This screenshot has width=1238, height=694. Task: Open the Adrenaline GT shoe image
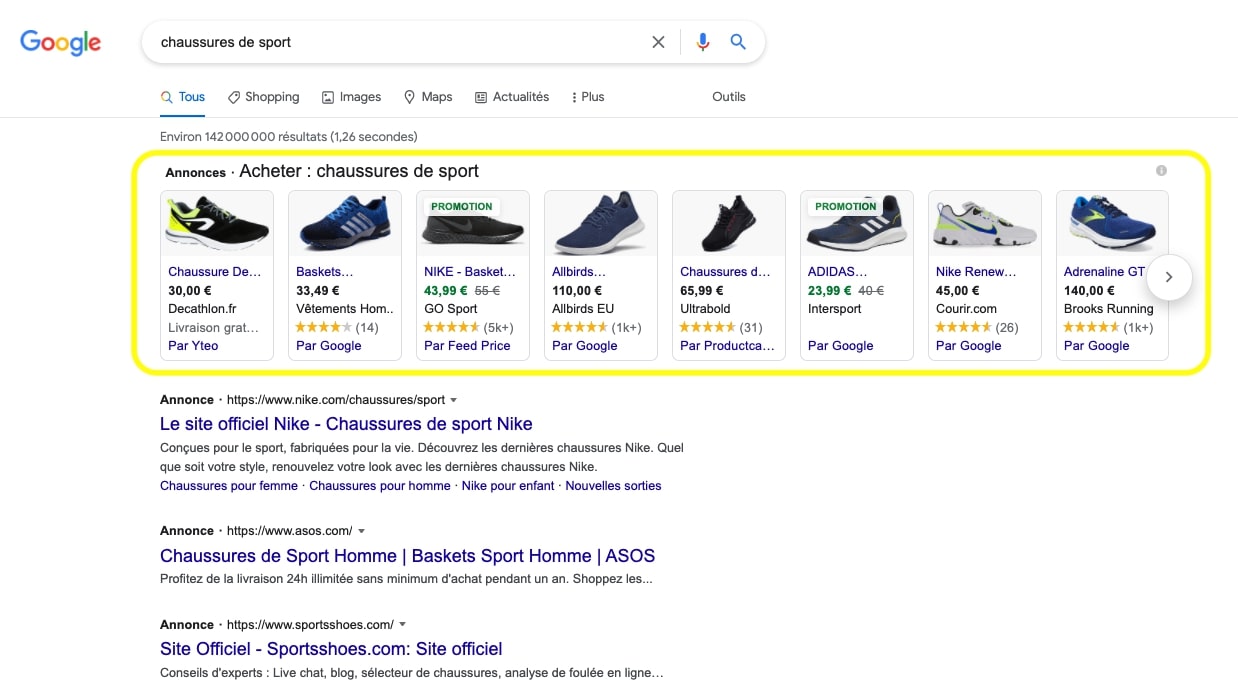(1113, 223)
